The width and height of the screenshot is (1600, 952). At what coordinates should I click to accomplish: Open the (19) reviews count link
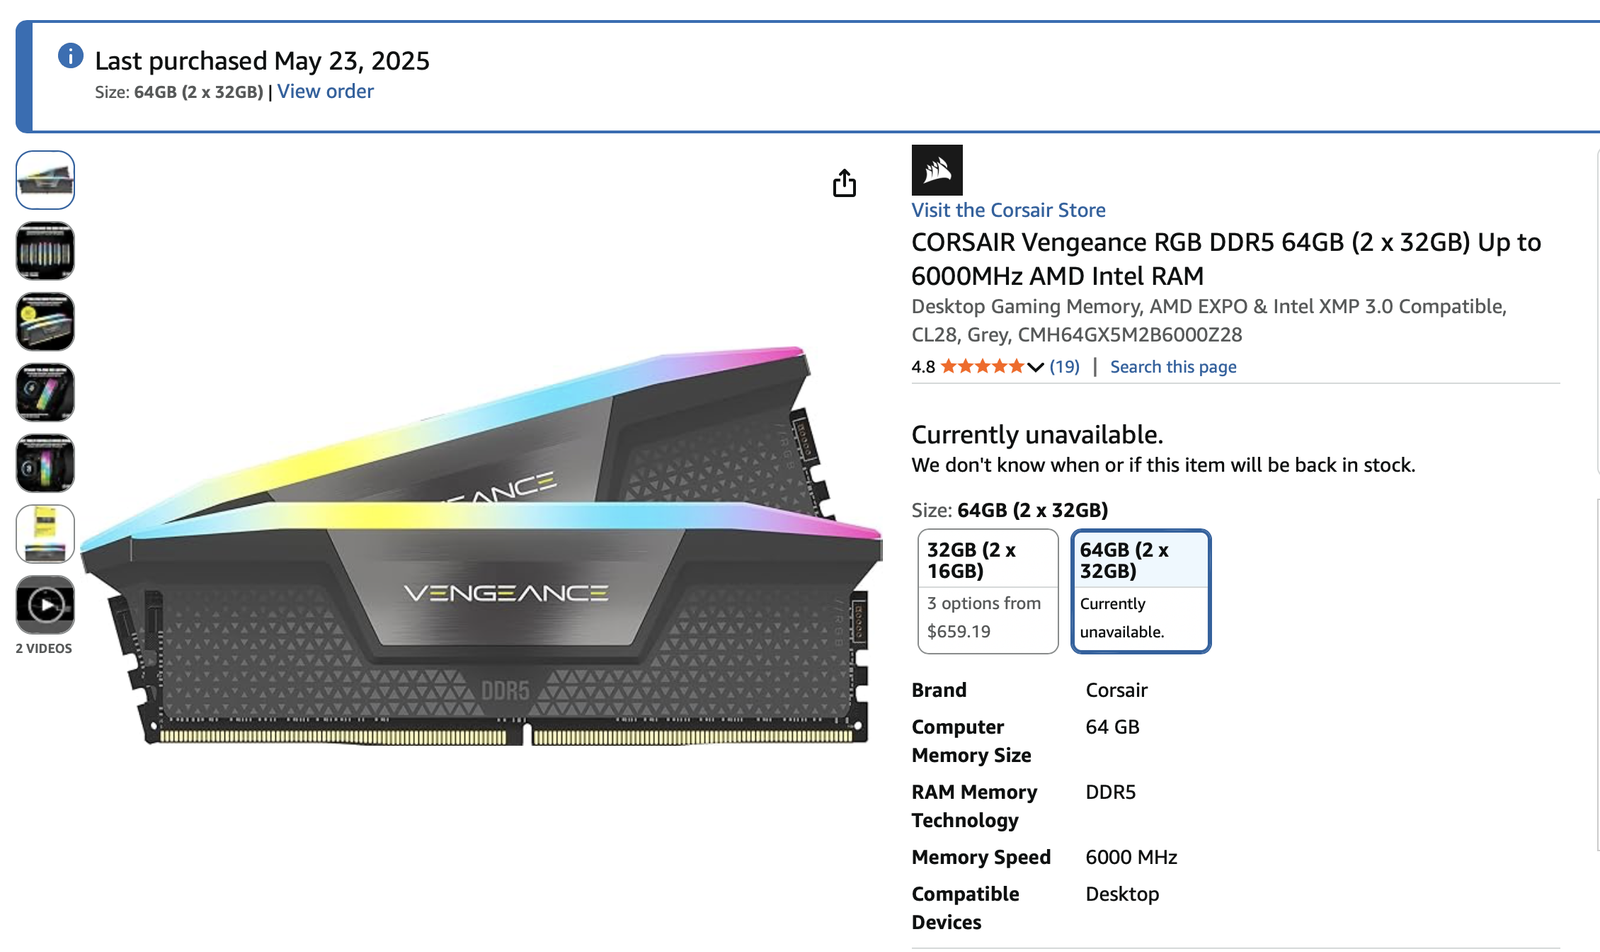(x=1064, y=367)
